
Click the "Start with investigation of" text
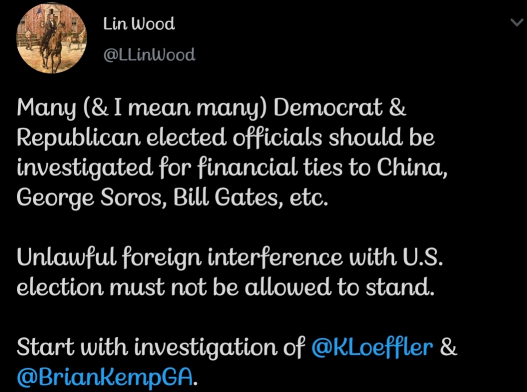(x=161, y=347)
